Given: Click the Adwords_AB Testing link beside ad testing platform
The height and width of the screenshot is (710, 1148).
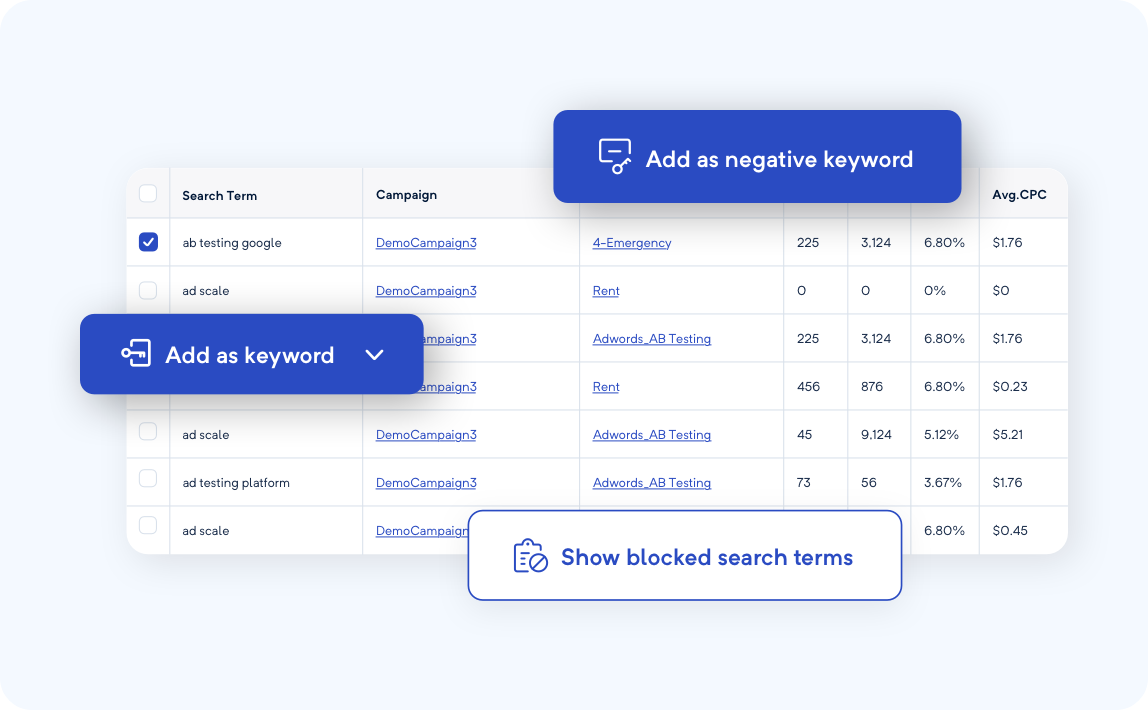Looking at the screenshot, I should 652,481.
